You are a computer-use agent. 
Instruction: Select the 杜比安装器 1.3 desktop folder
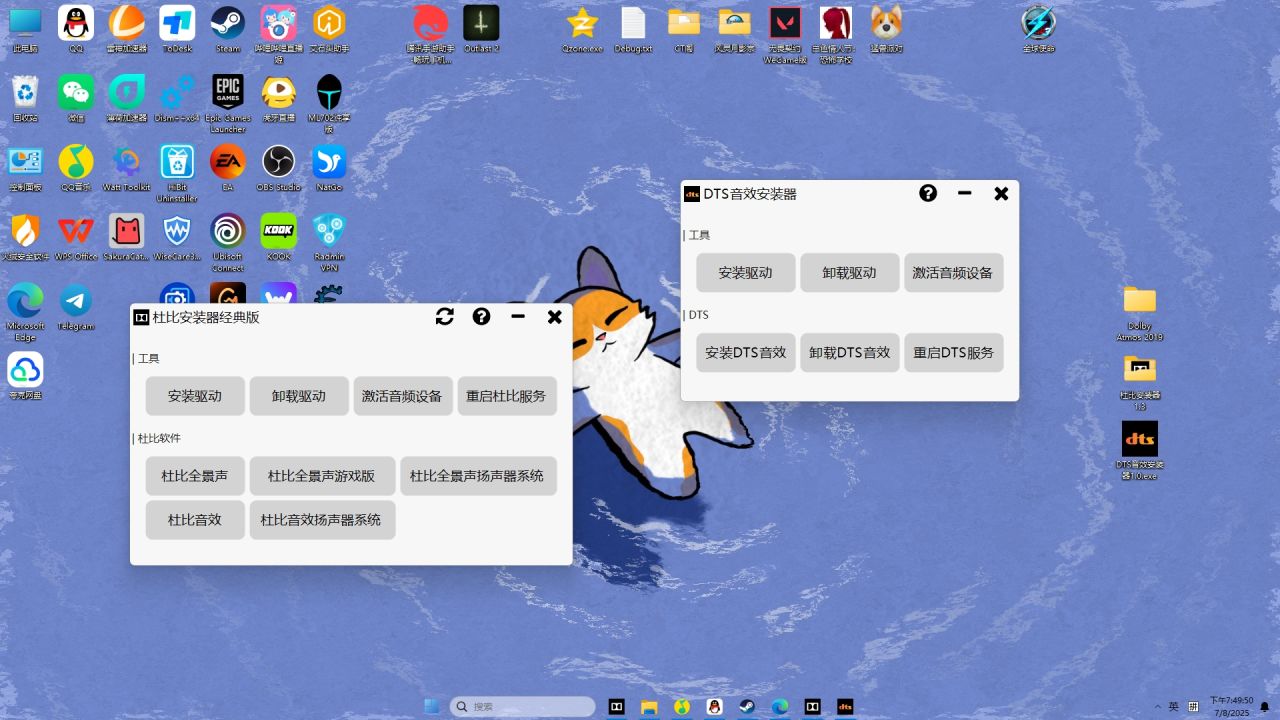point(1140,381)
